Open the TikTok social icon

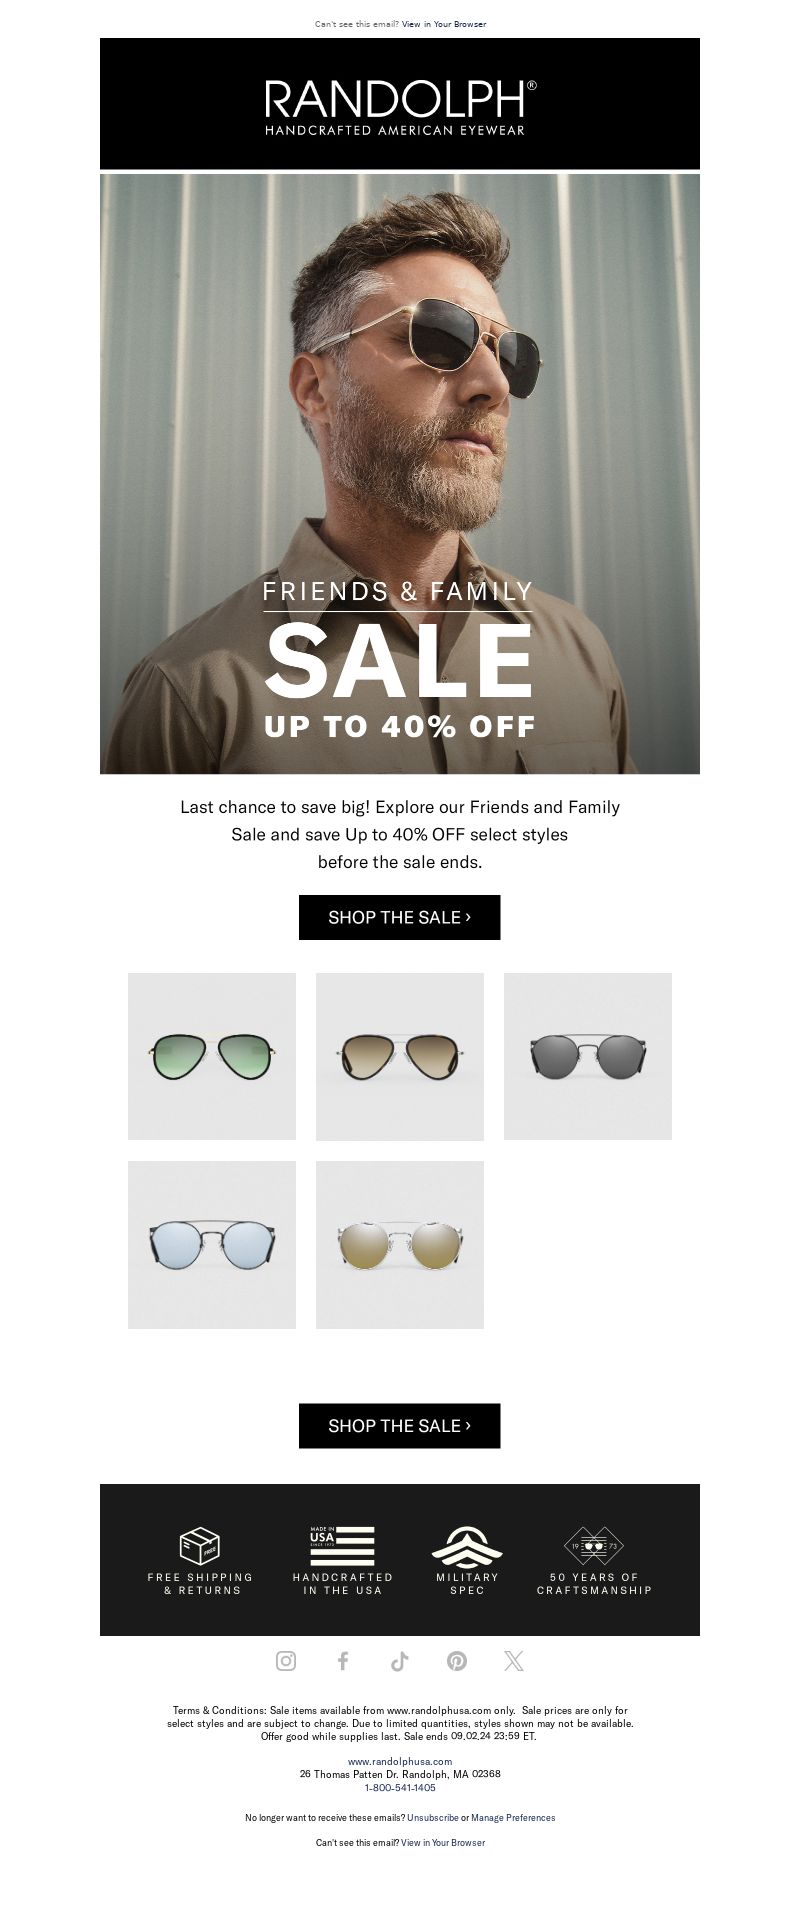coord(400,1661)
